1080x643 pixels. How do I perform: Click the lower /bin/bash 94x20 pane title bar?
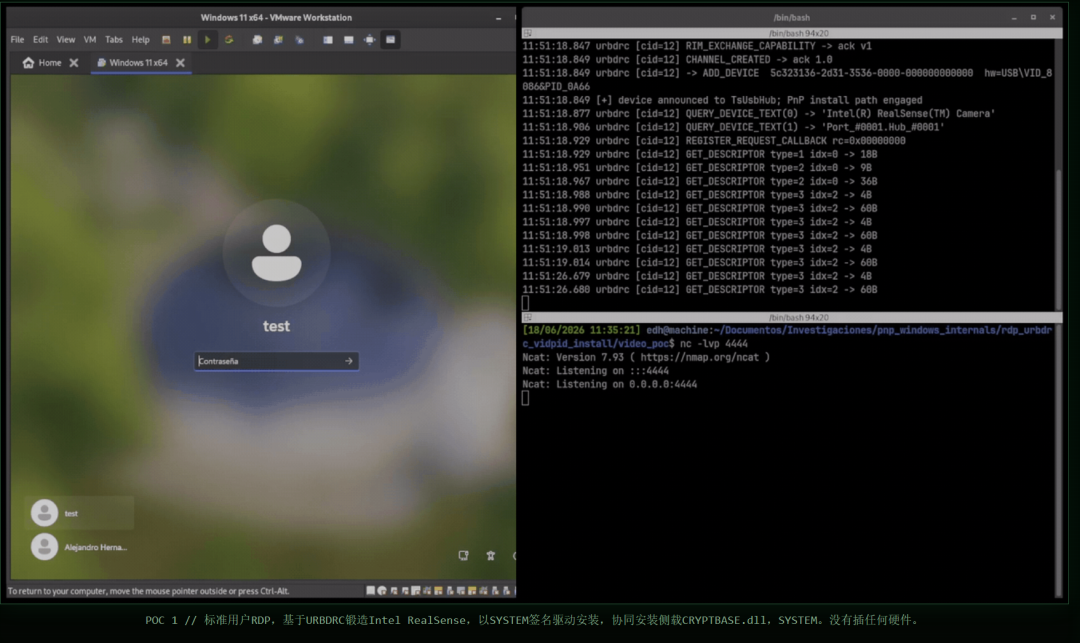792,317
